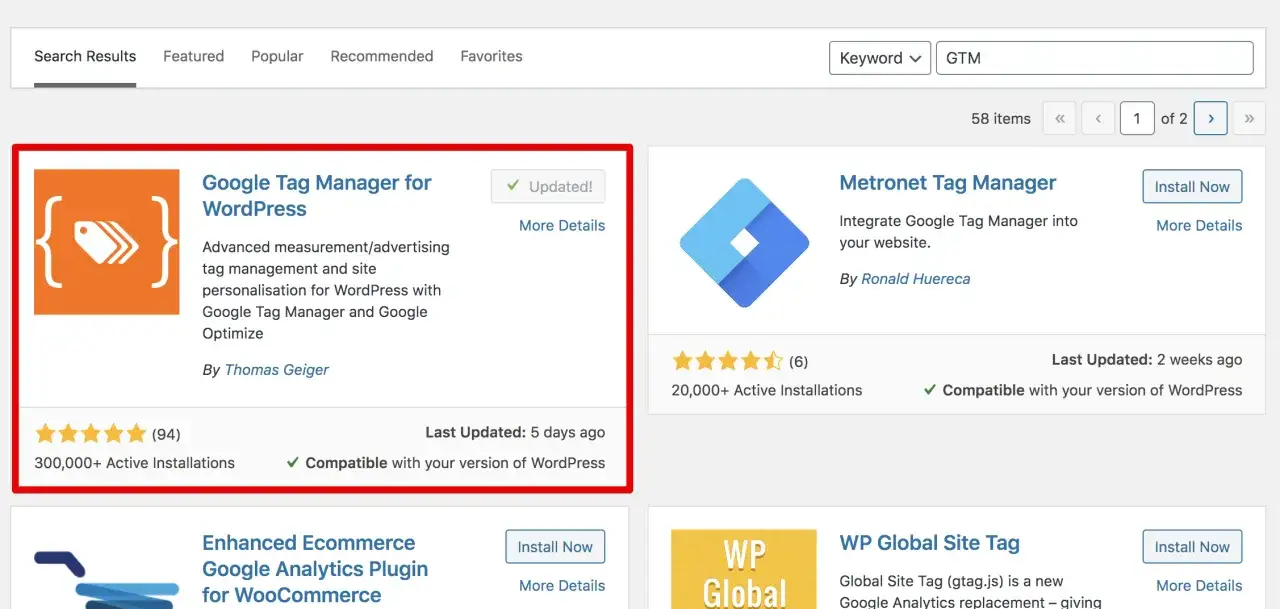Click the Compatible notice under Metronet Tag Manager
This screenshot has width=1280, height=609.
point(1083,390)
